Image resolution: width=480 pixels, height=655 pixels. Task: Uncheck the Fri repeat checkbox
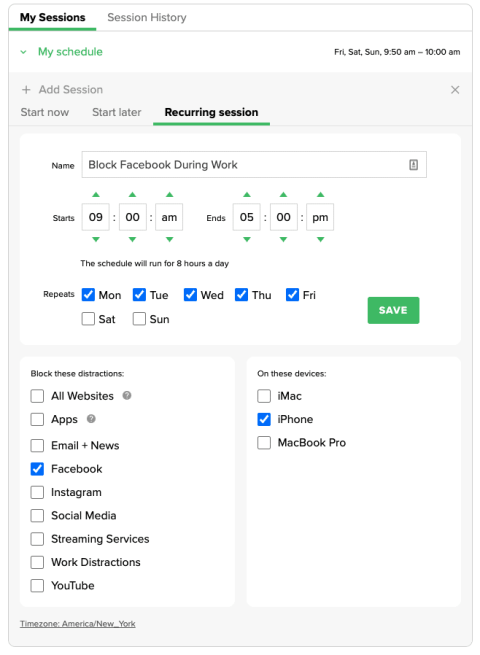[x=292, y=294]
